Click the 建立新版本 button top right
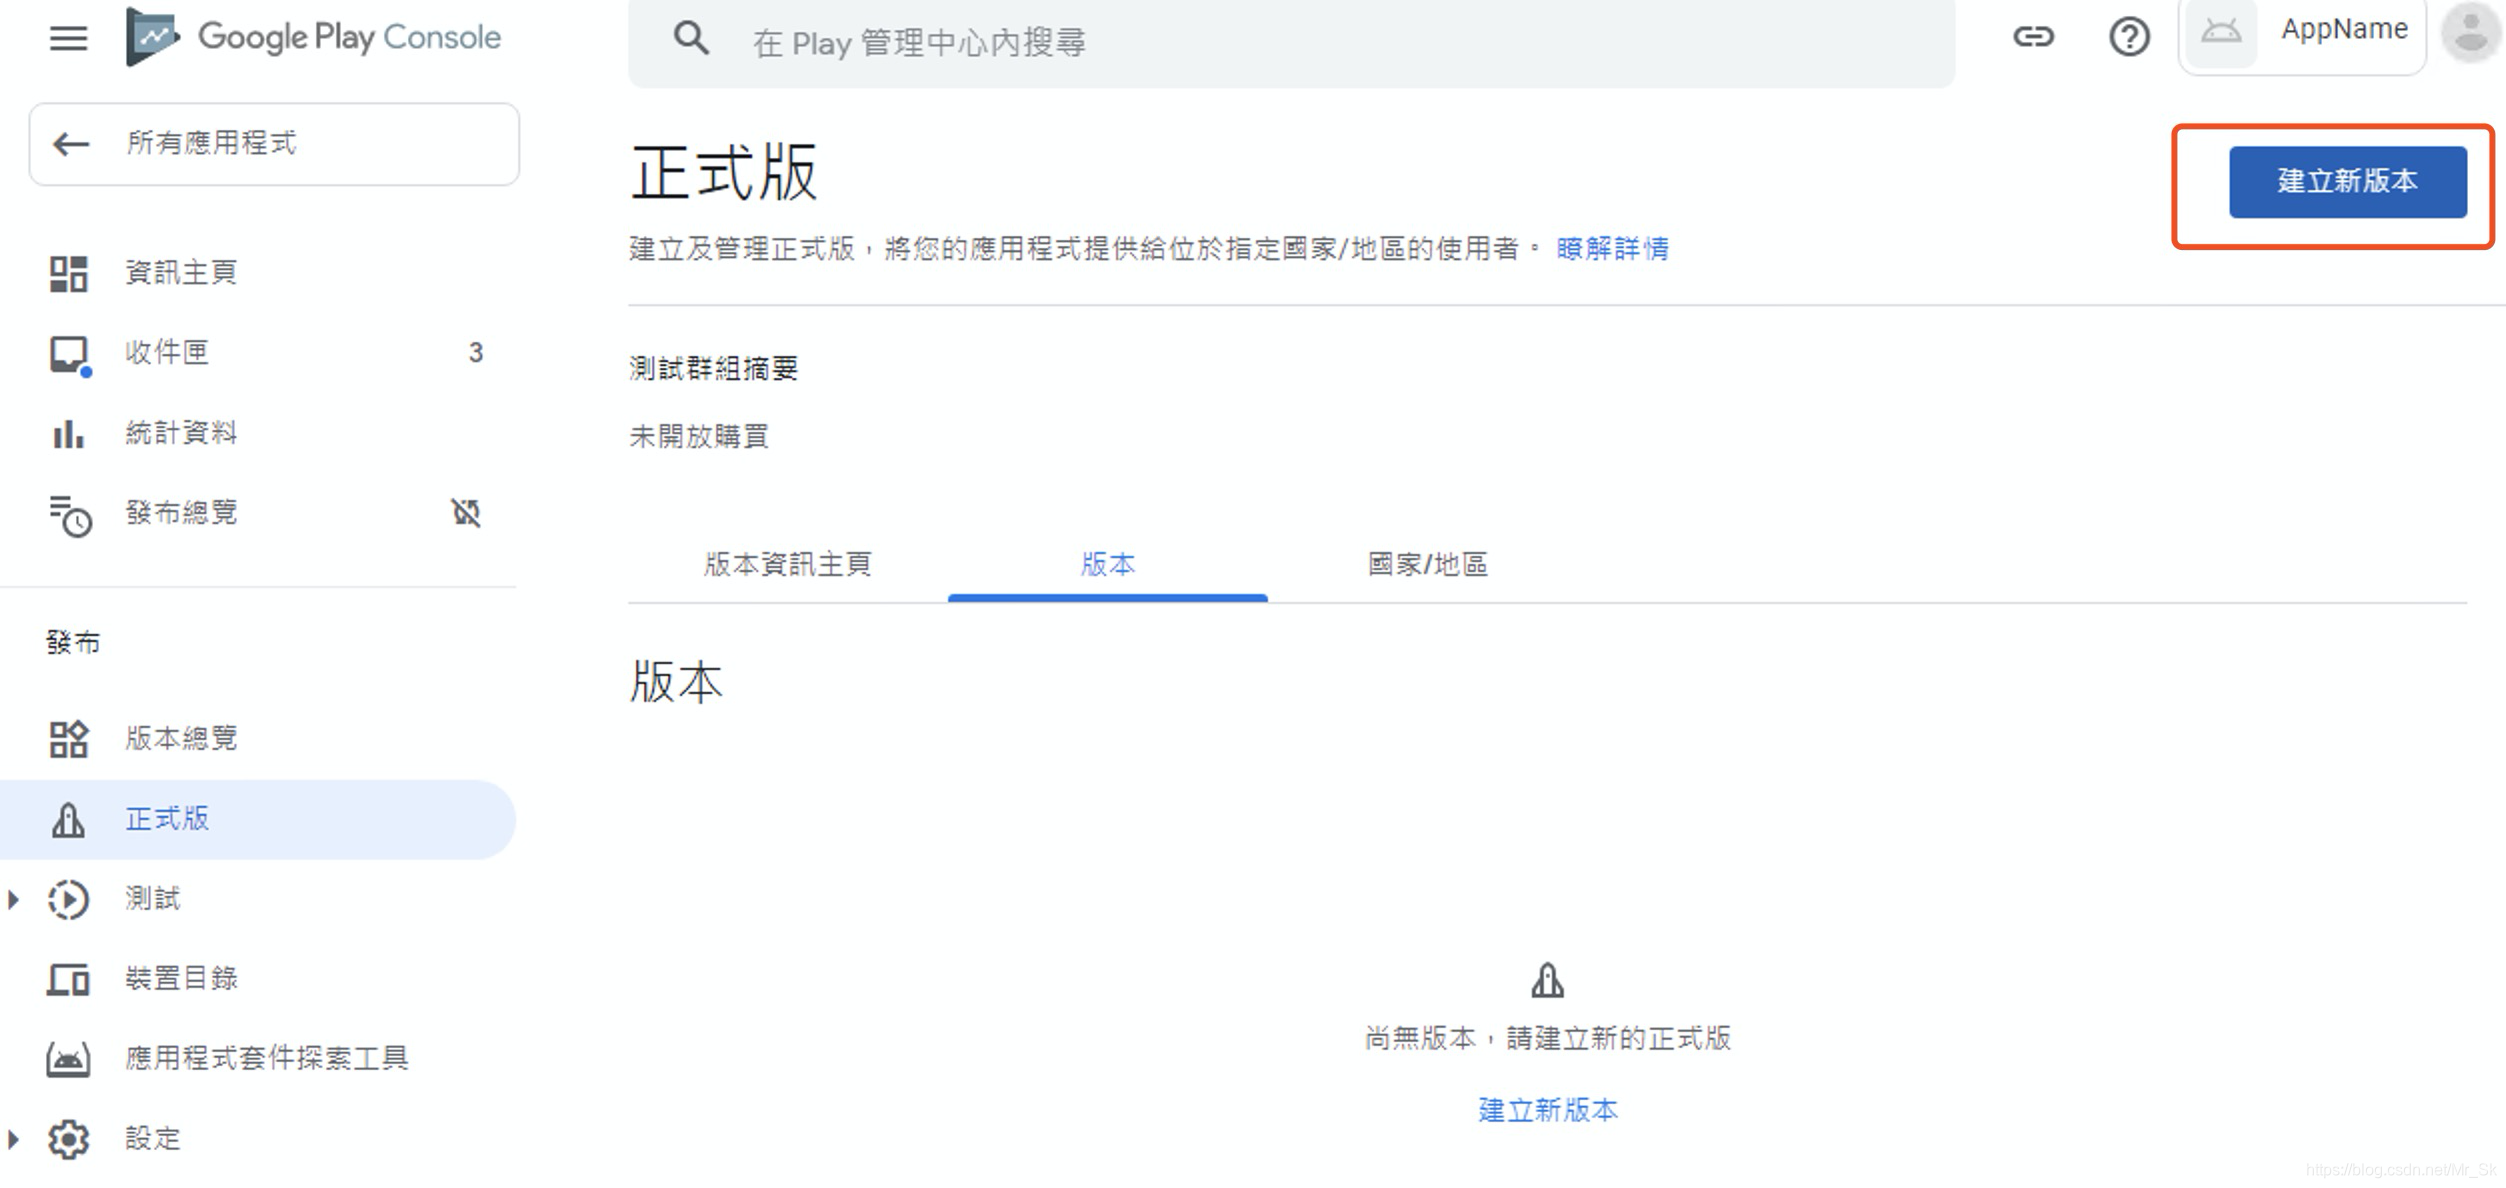Viewport: 2506px width, 1188px height. 2348,182
